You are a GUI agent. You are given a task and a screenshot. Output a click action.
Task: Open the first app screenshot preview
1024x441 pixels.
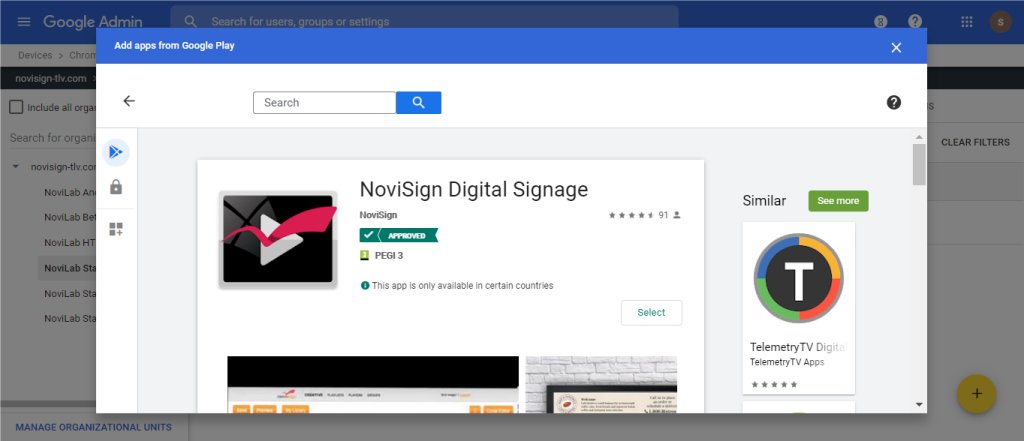(373, 384)
